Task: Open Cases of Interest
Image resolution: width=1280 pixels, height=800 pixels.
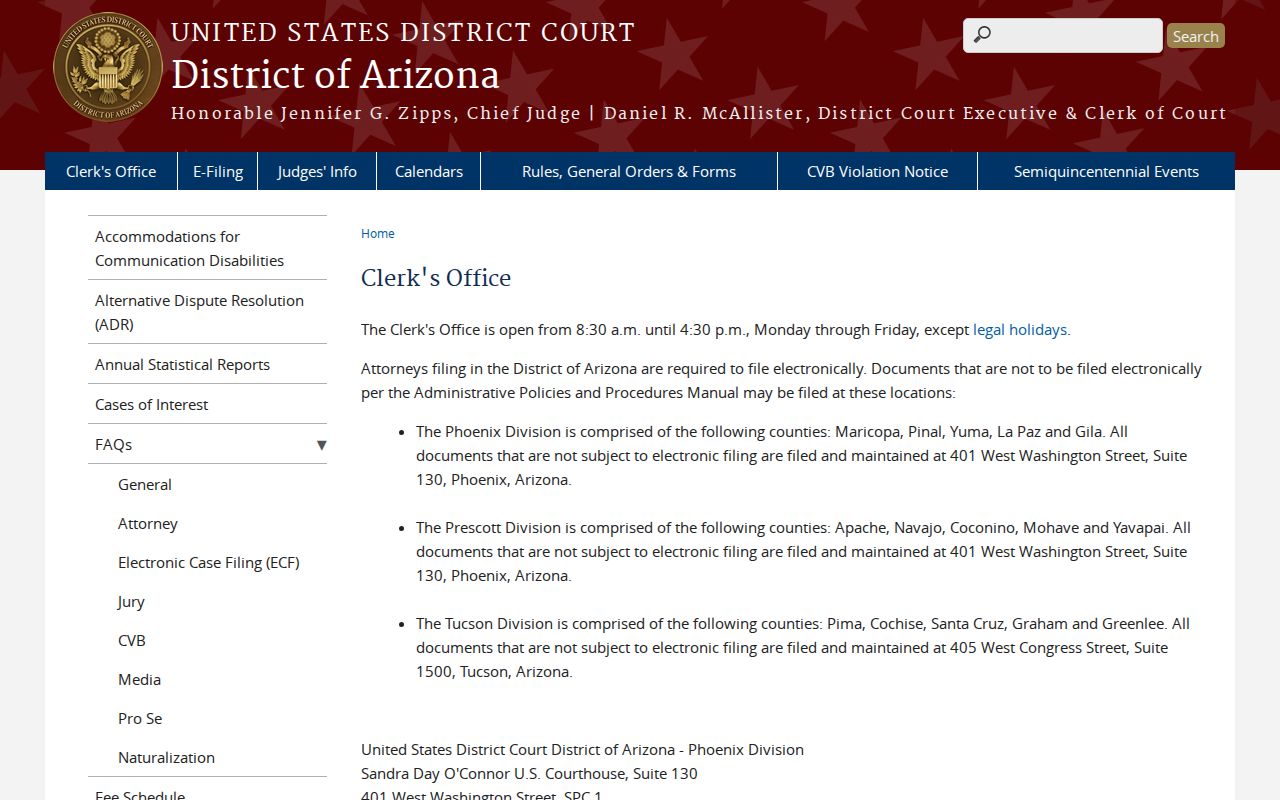Action: pos(207,404)
